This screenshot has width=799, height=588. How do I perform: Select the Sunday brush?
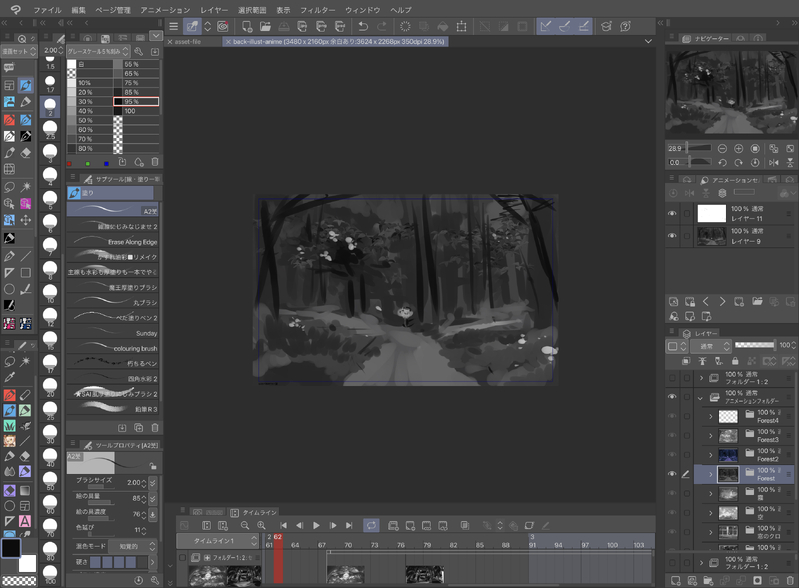coord(113,333)
